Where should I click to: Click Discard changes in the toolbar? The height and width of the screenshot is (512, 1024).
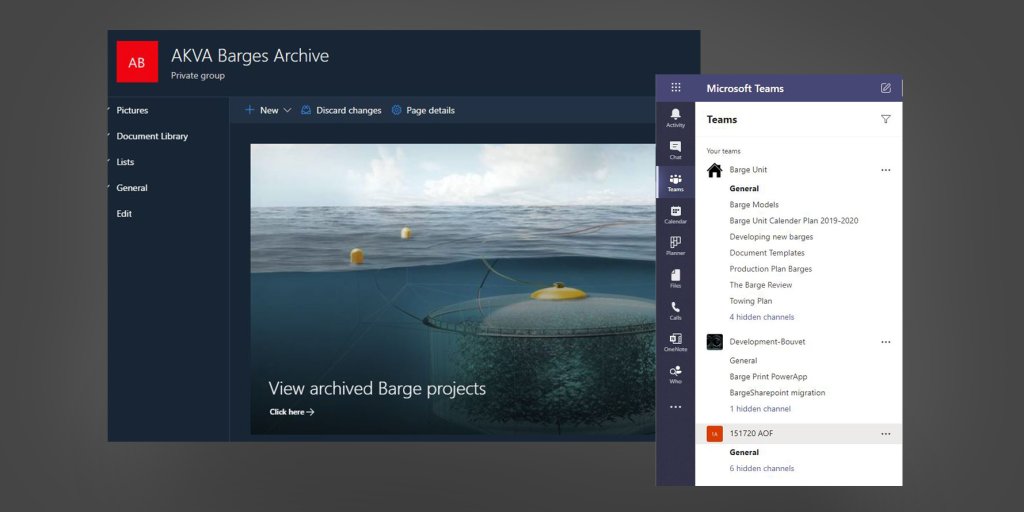341,110
